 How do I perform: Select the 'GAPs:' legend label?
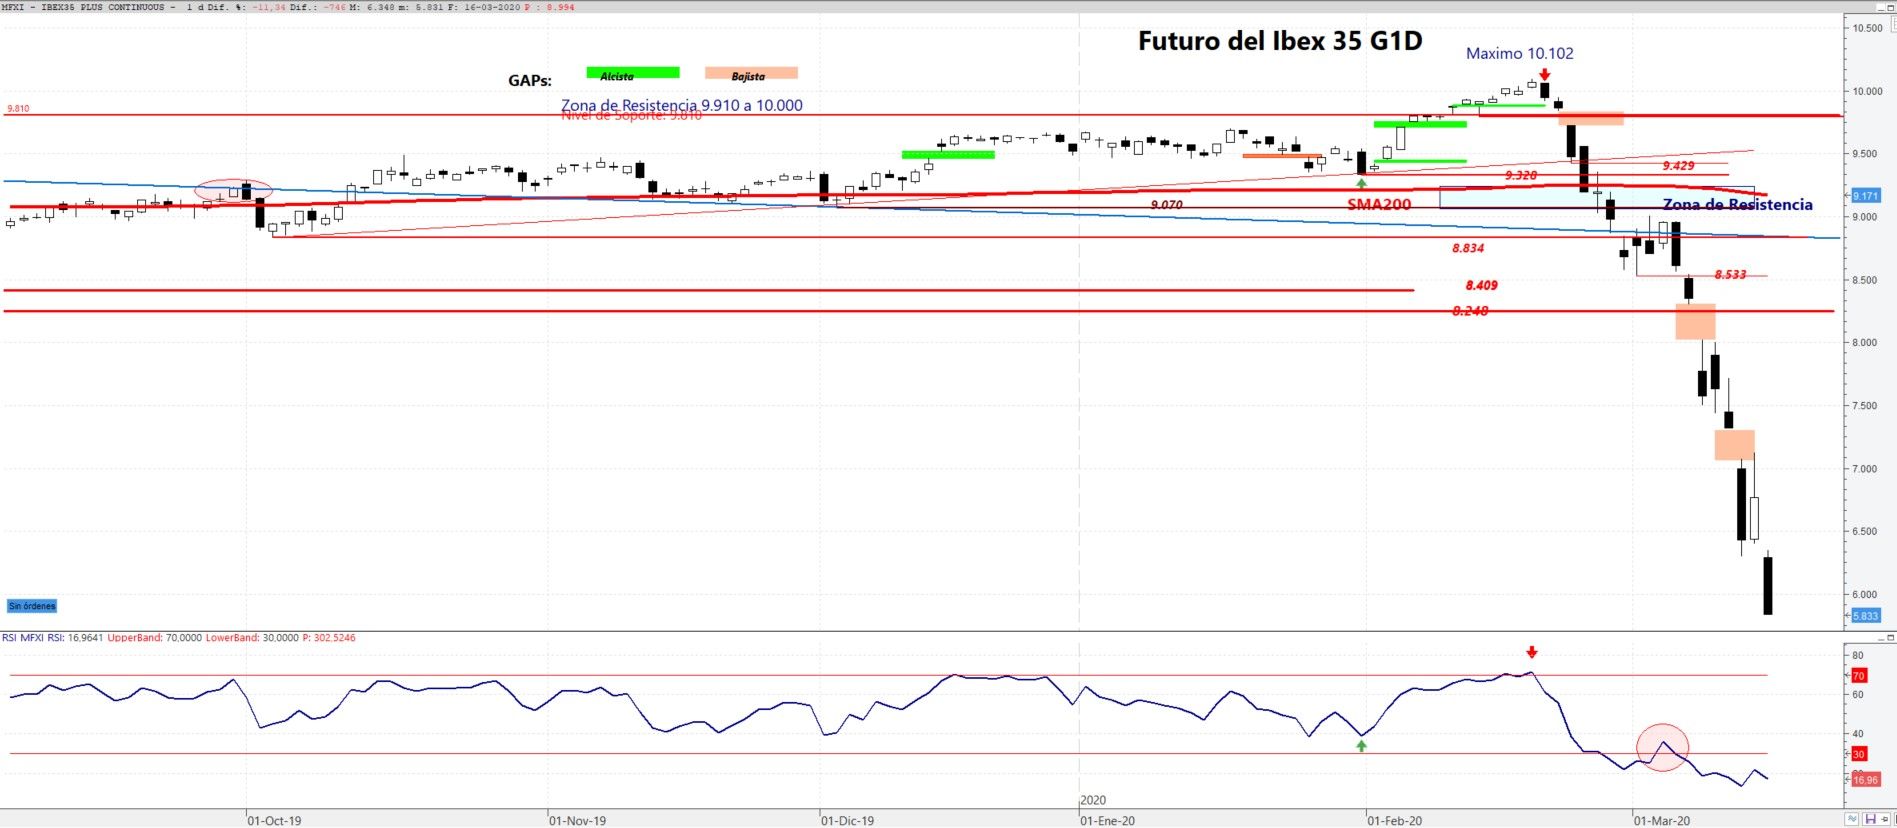click(x=530, y=81)
